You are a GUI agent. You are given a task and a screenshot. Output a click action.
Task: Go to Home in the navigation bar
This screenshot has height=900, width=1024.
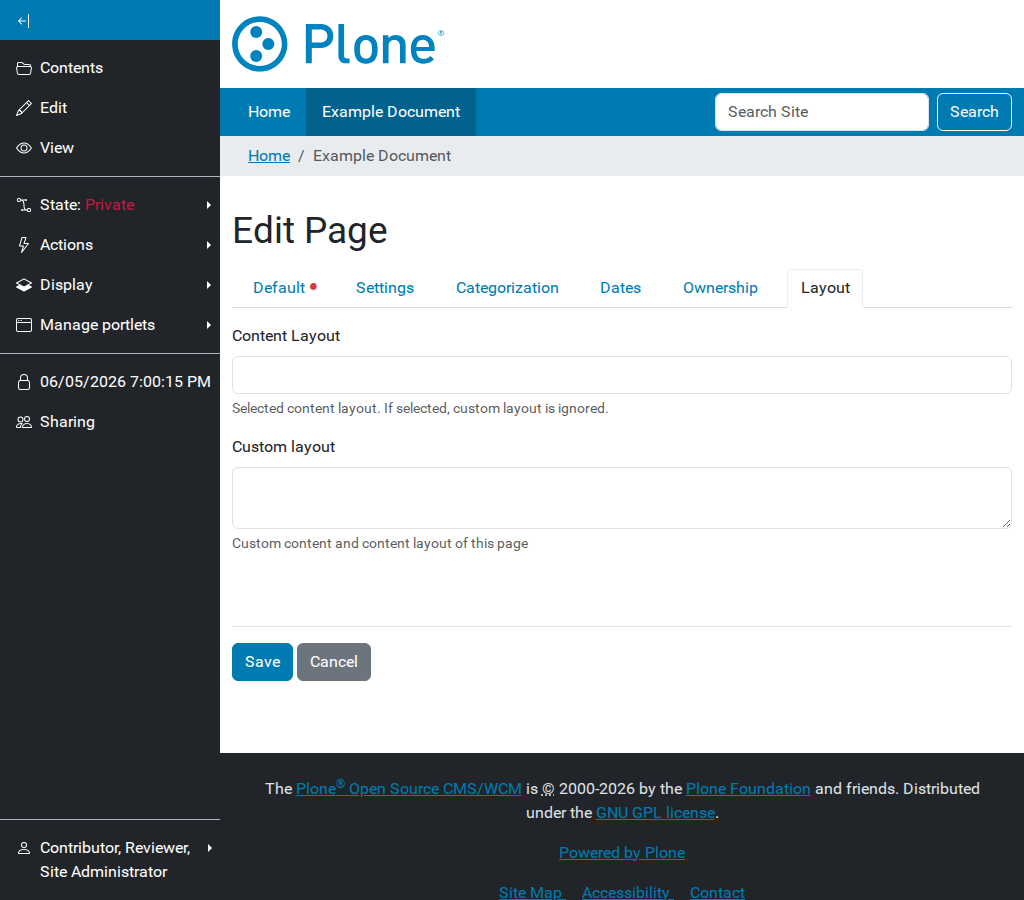[269, 112]
